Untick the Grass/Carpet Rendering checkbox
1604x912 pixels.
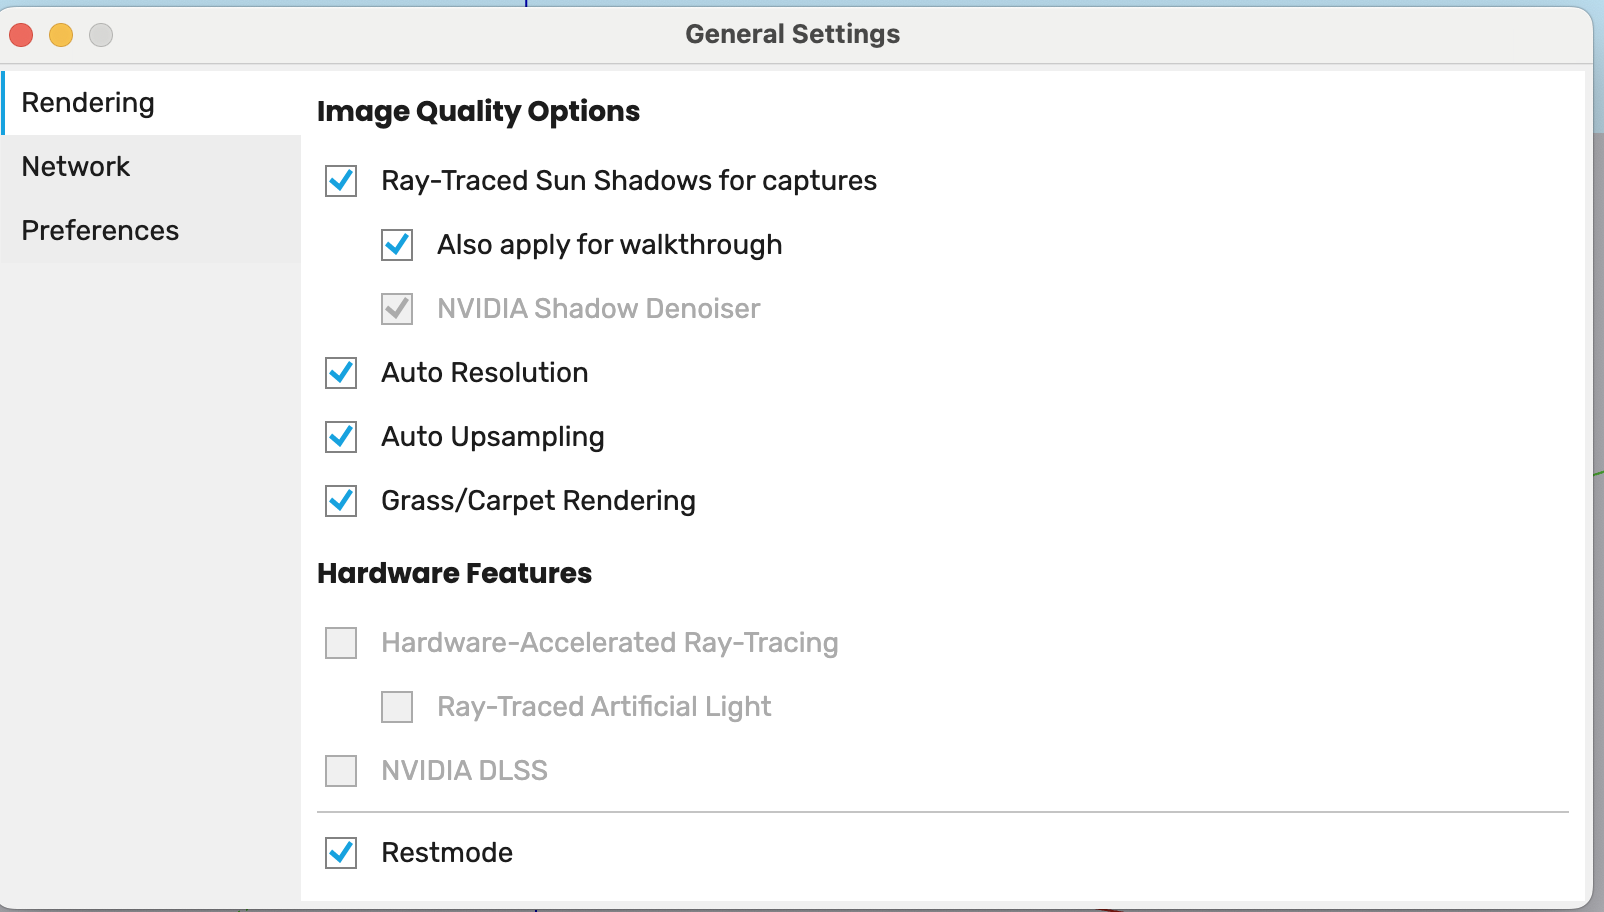click(x=341, y=501)
